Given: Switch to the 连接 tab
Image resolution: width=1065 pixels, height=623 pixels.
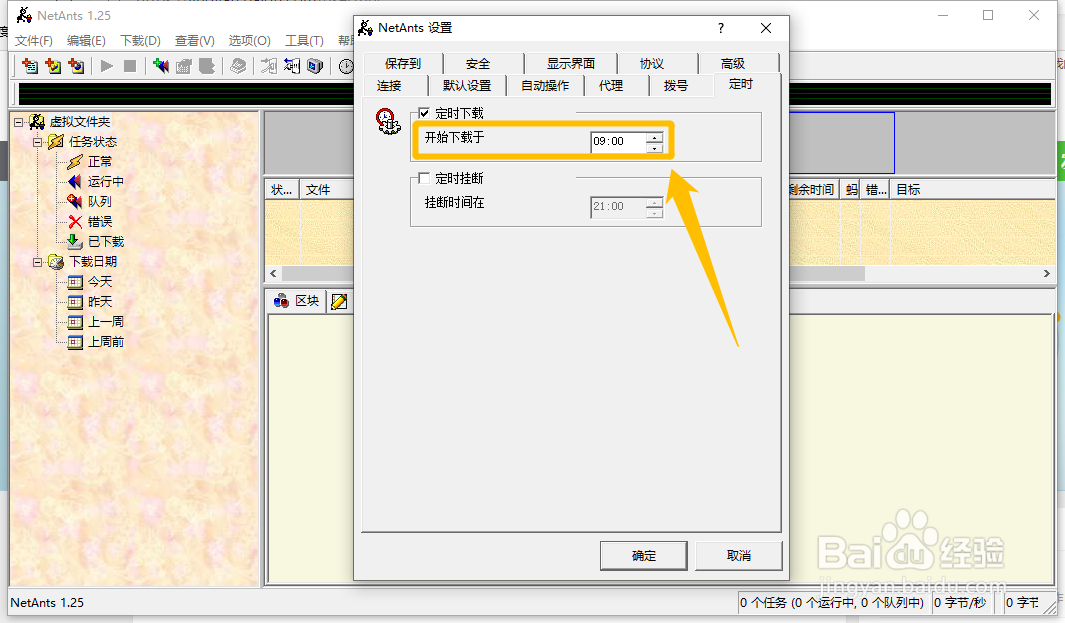Looking at the screenshot, I should coord(389,86).
